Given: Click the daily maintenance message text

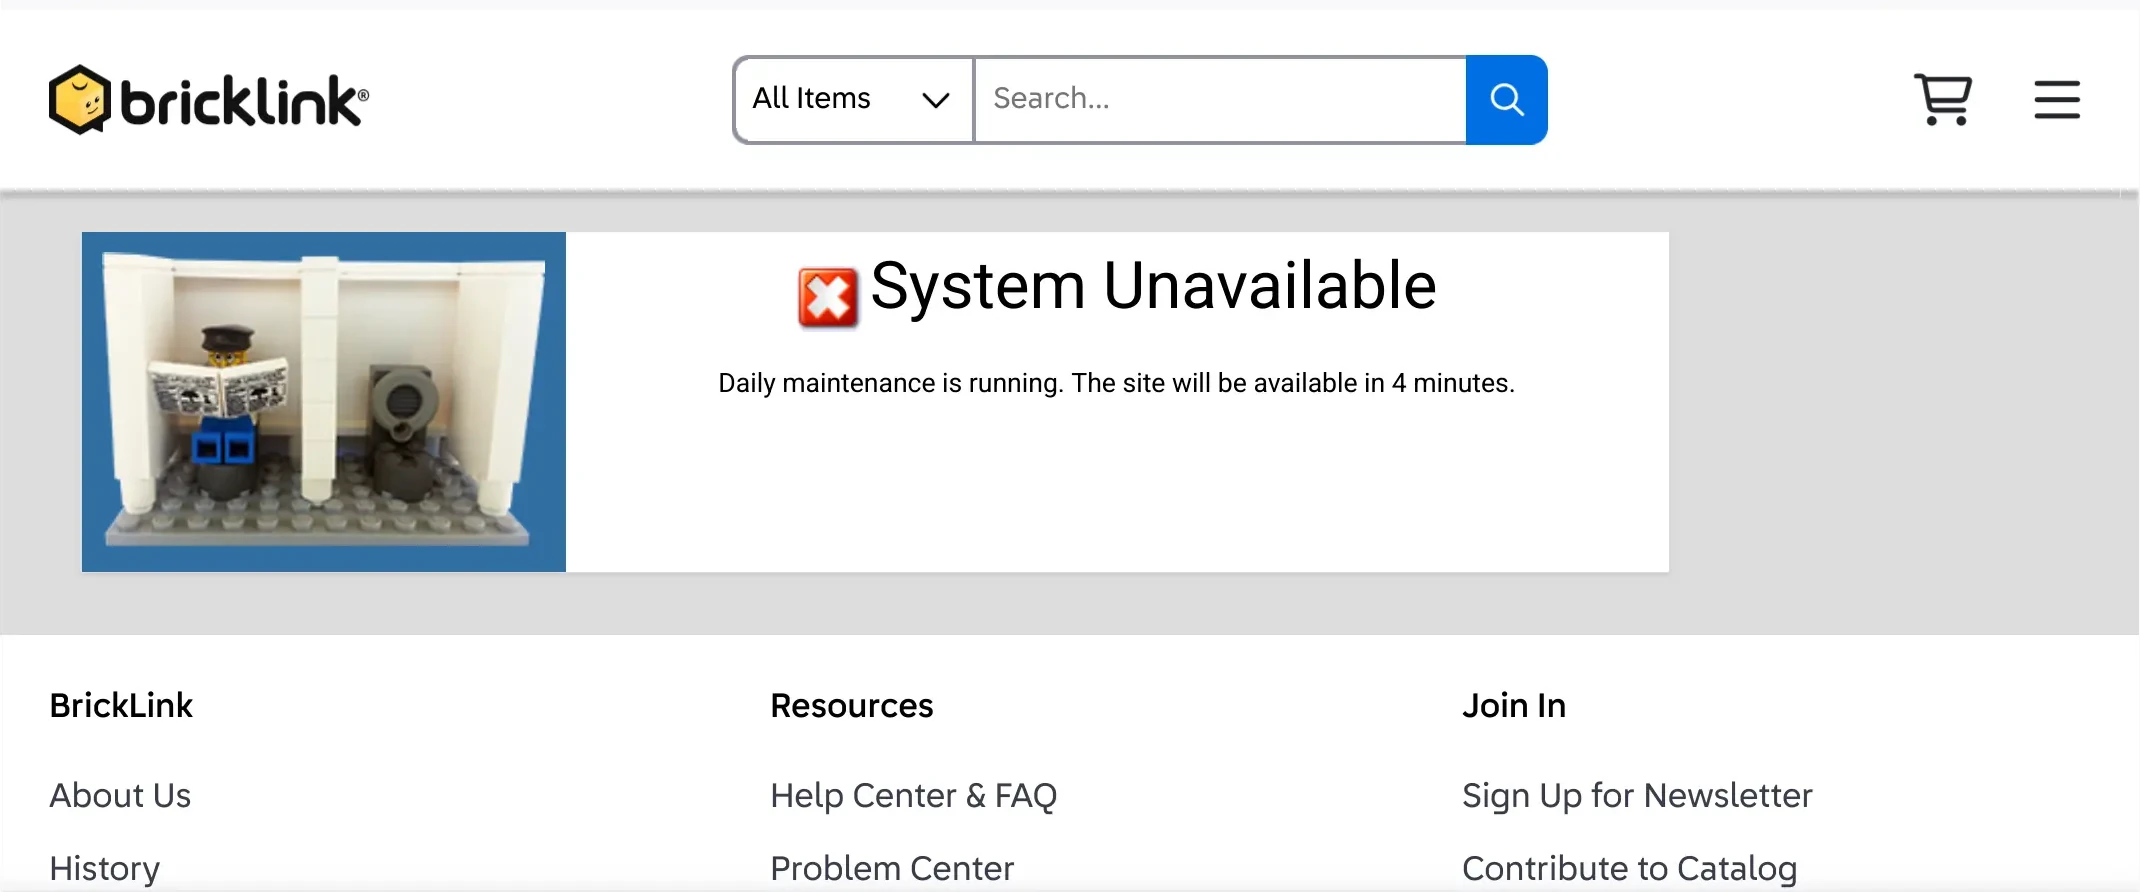Looking at the screenshot, I should [x=1116, y=383].
